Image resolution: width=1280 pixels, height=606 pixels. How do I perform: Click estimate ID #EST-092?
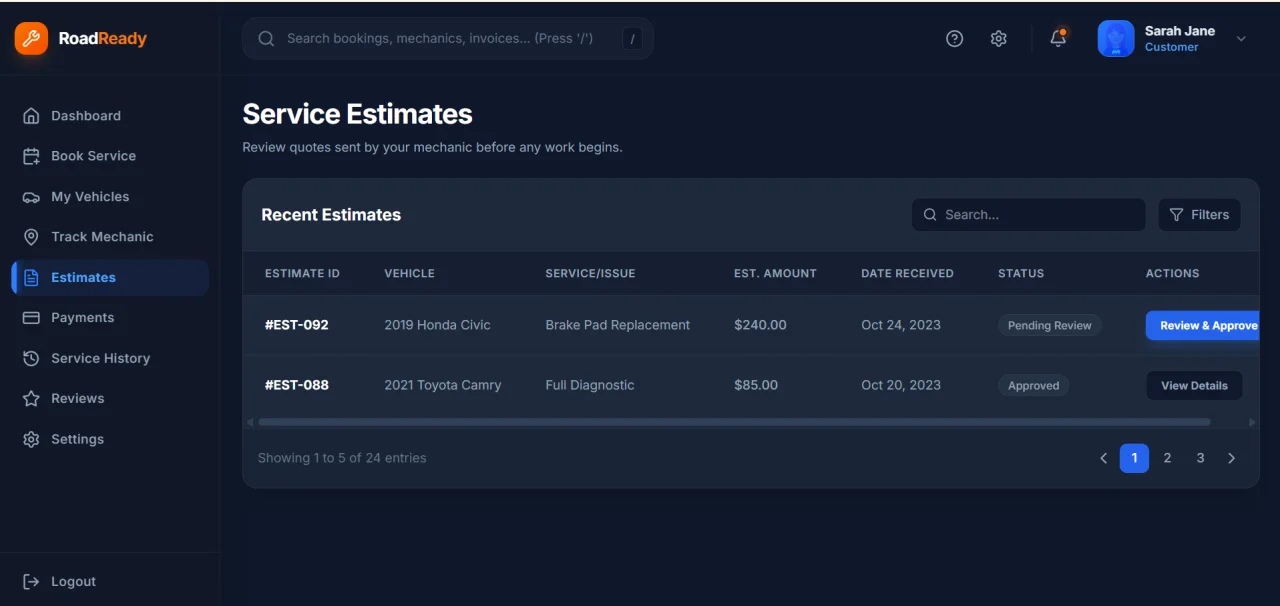(296, 325)
